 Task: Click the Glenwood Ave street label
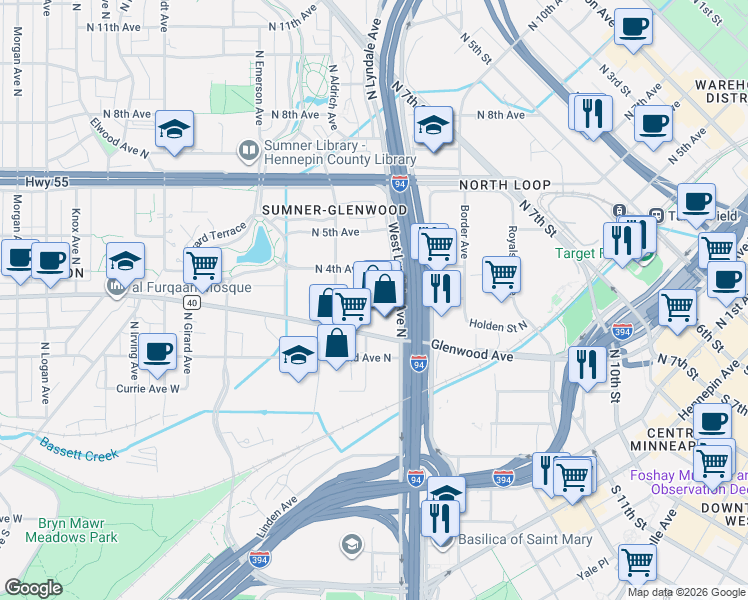[x=472, y=351]
